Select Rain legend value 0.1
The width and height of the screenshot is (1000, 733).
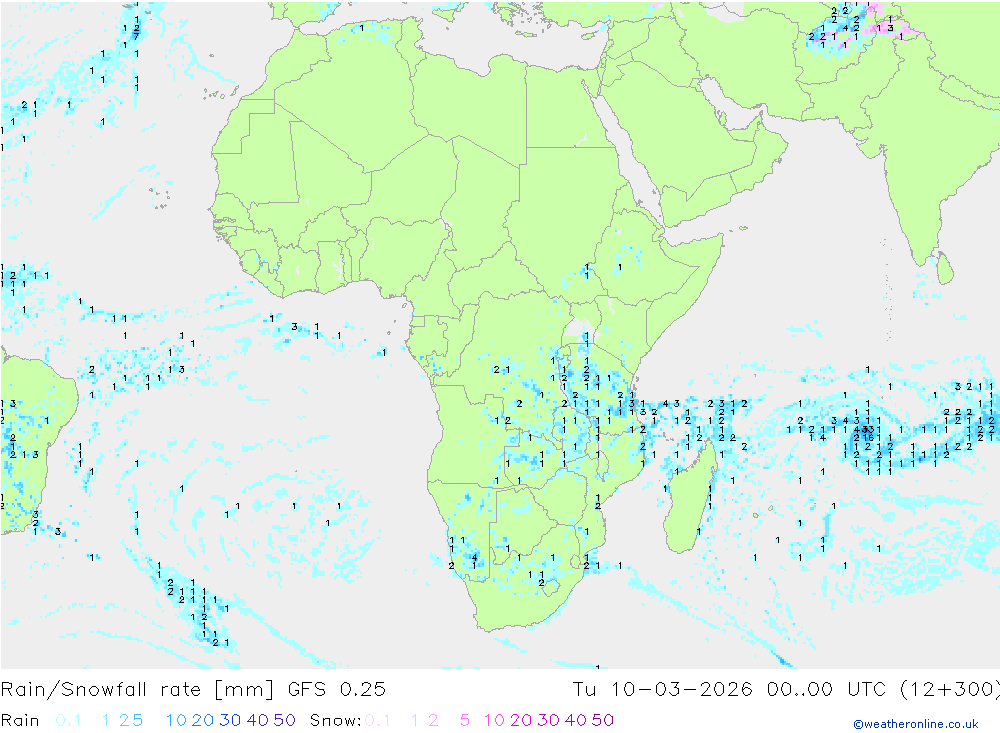[x=68, y=720]
